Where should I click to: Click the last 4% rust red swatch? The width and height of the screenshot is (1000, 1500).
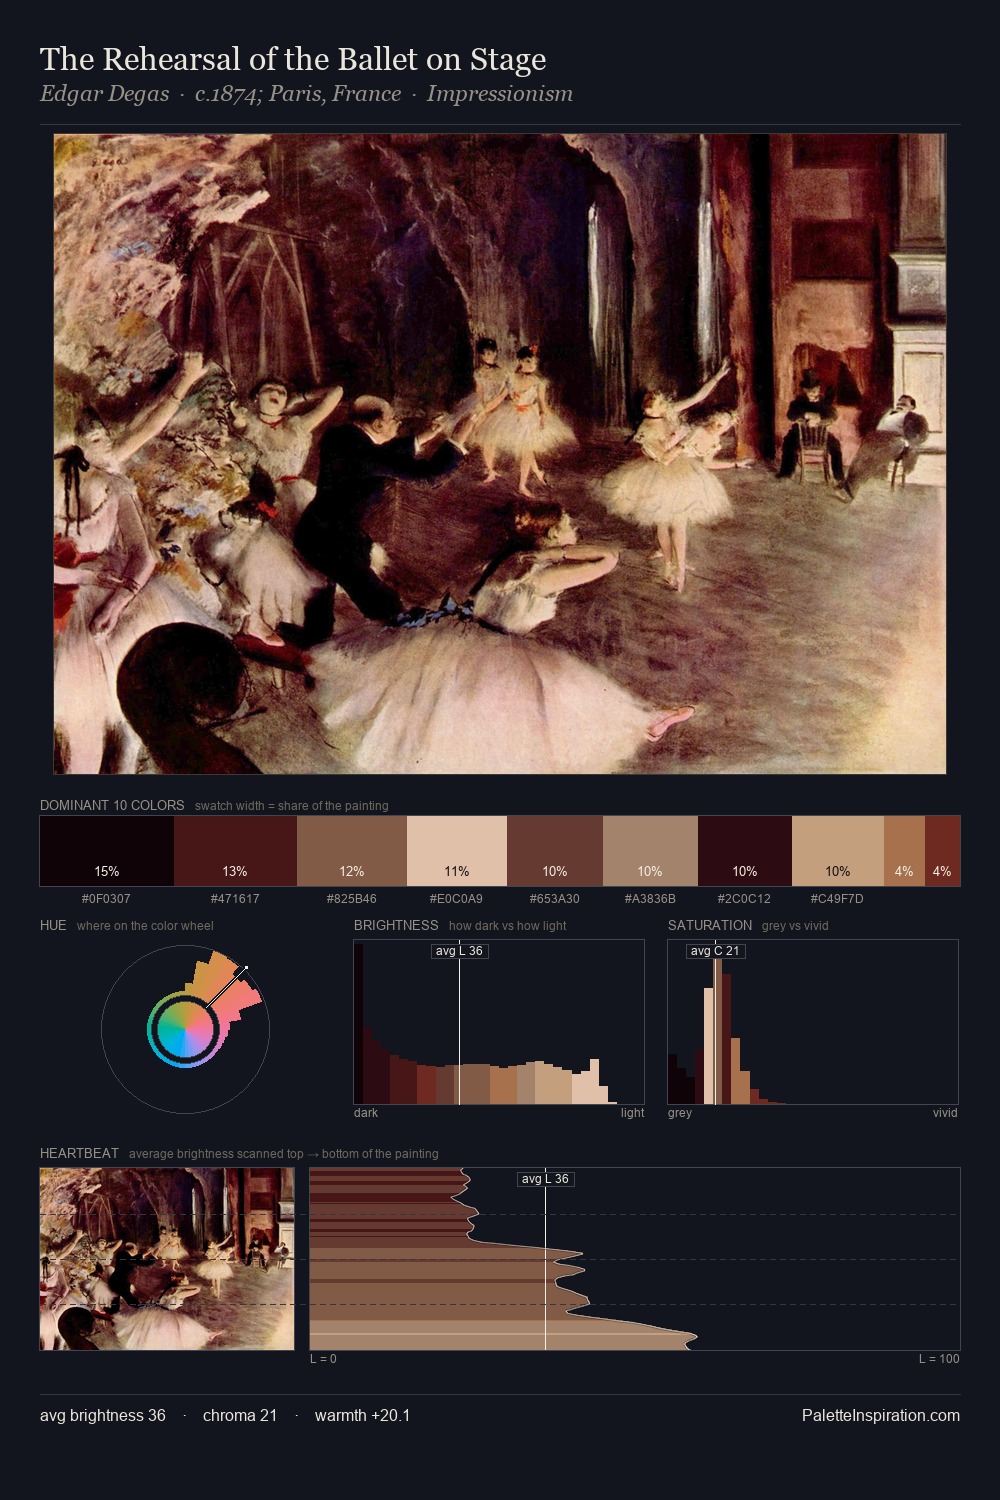(942, 851)
